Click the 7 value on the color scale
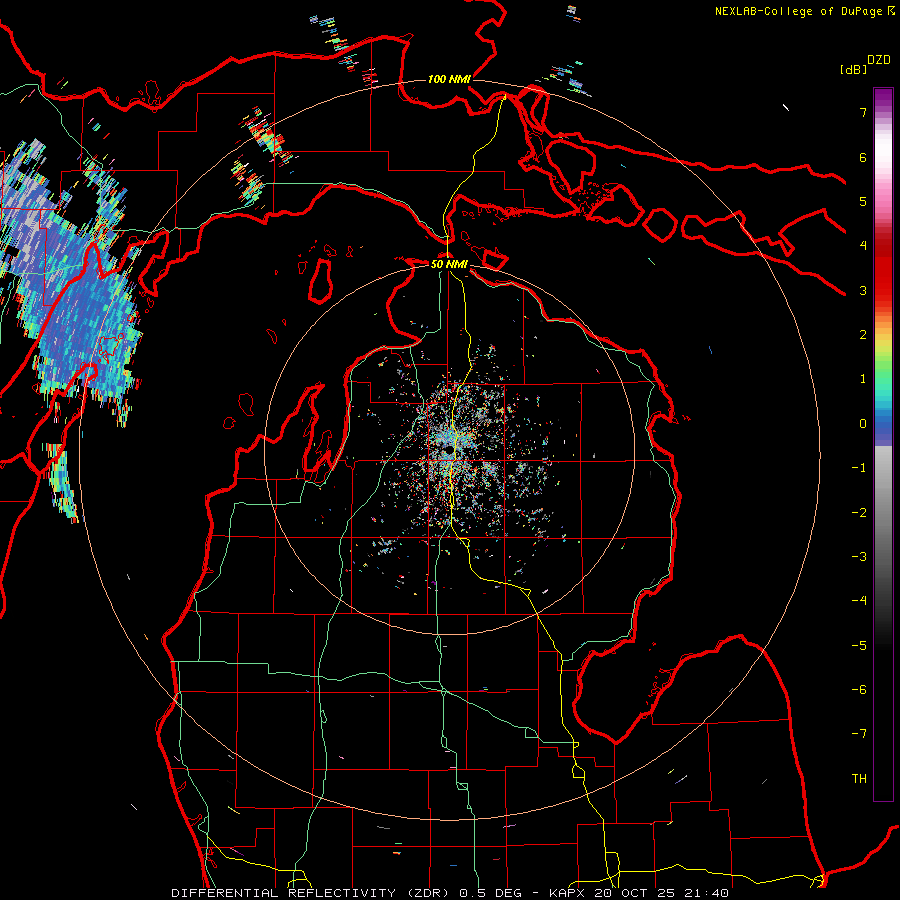Viewport: 900px width, 900px height. click(x=863, y=112)
